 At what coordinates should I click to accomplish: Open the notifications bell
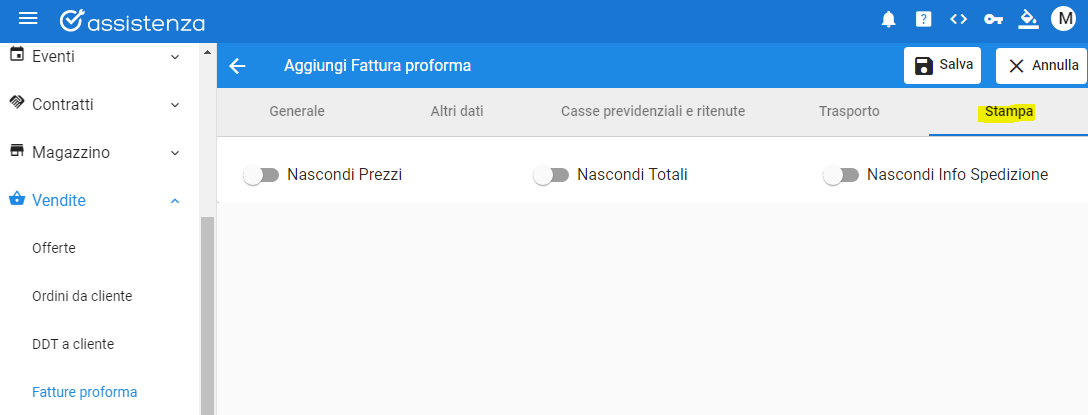tap(888, 19)
